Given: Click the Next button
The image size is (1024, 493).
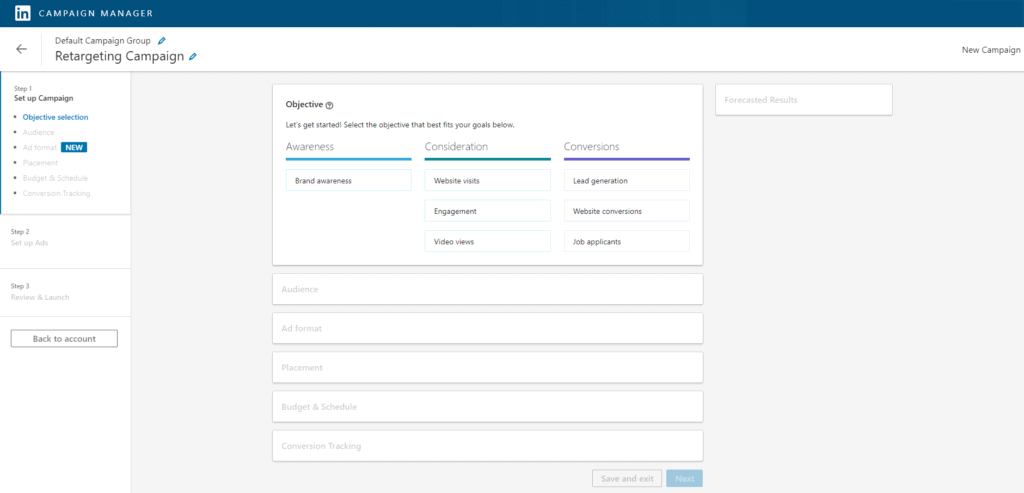Looking at the screenshot, I should click(x=684, y=479).
